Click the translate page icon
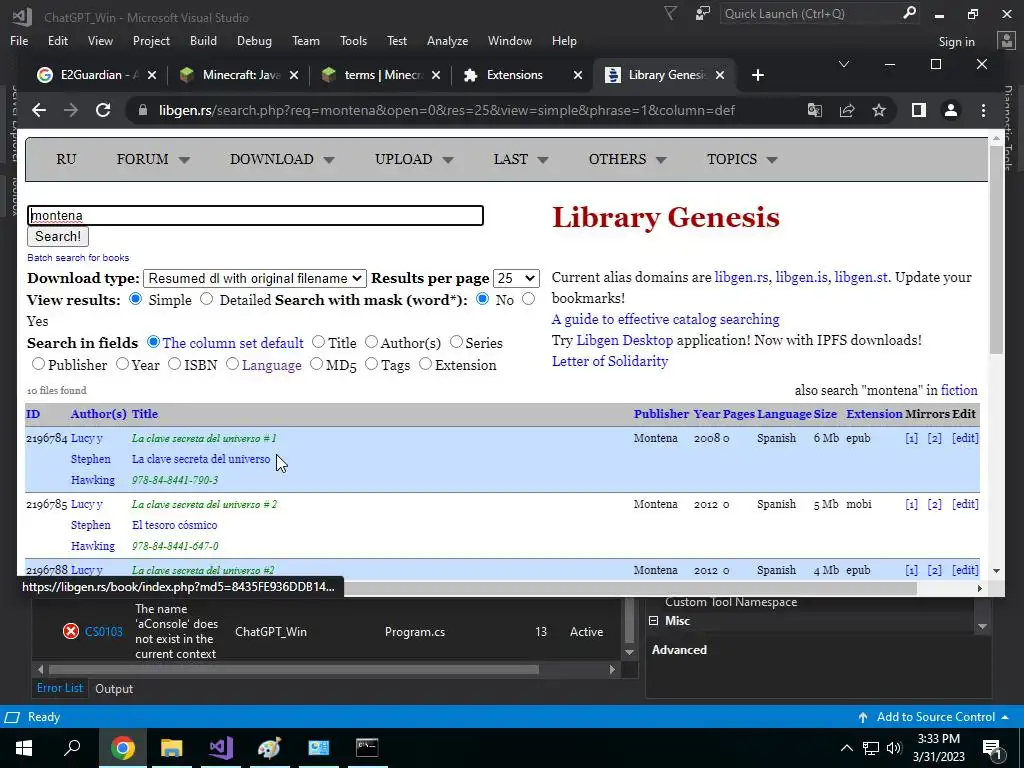1024x768 pixels. [814, 110]
